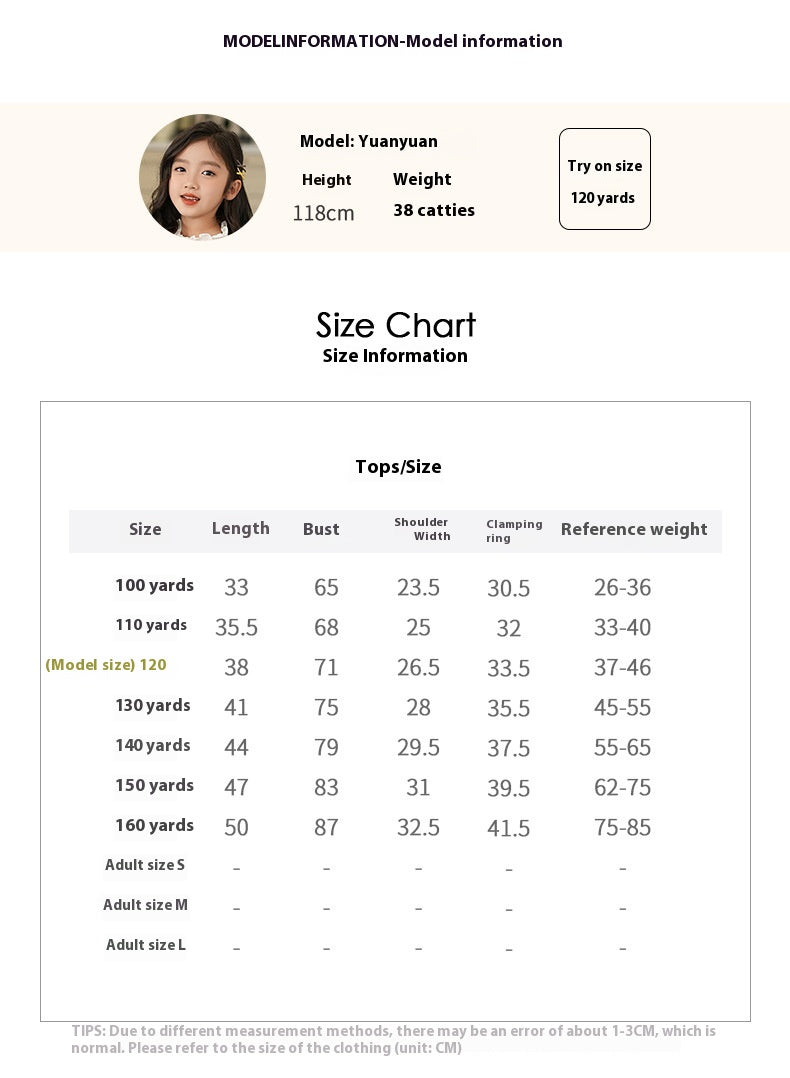Click the Length column header
790x1078 pixels.
pos(240,529)
